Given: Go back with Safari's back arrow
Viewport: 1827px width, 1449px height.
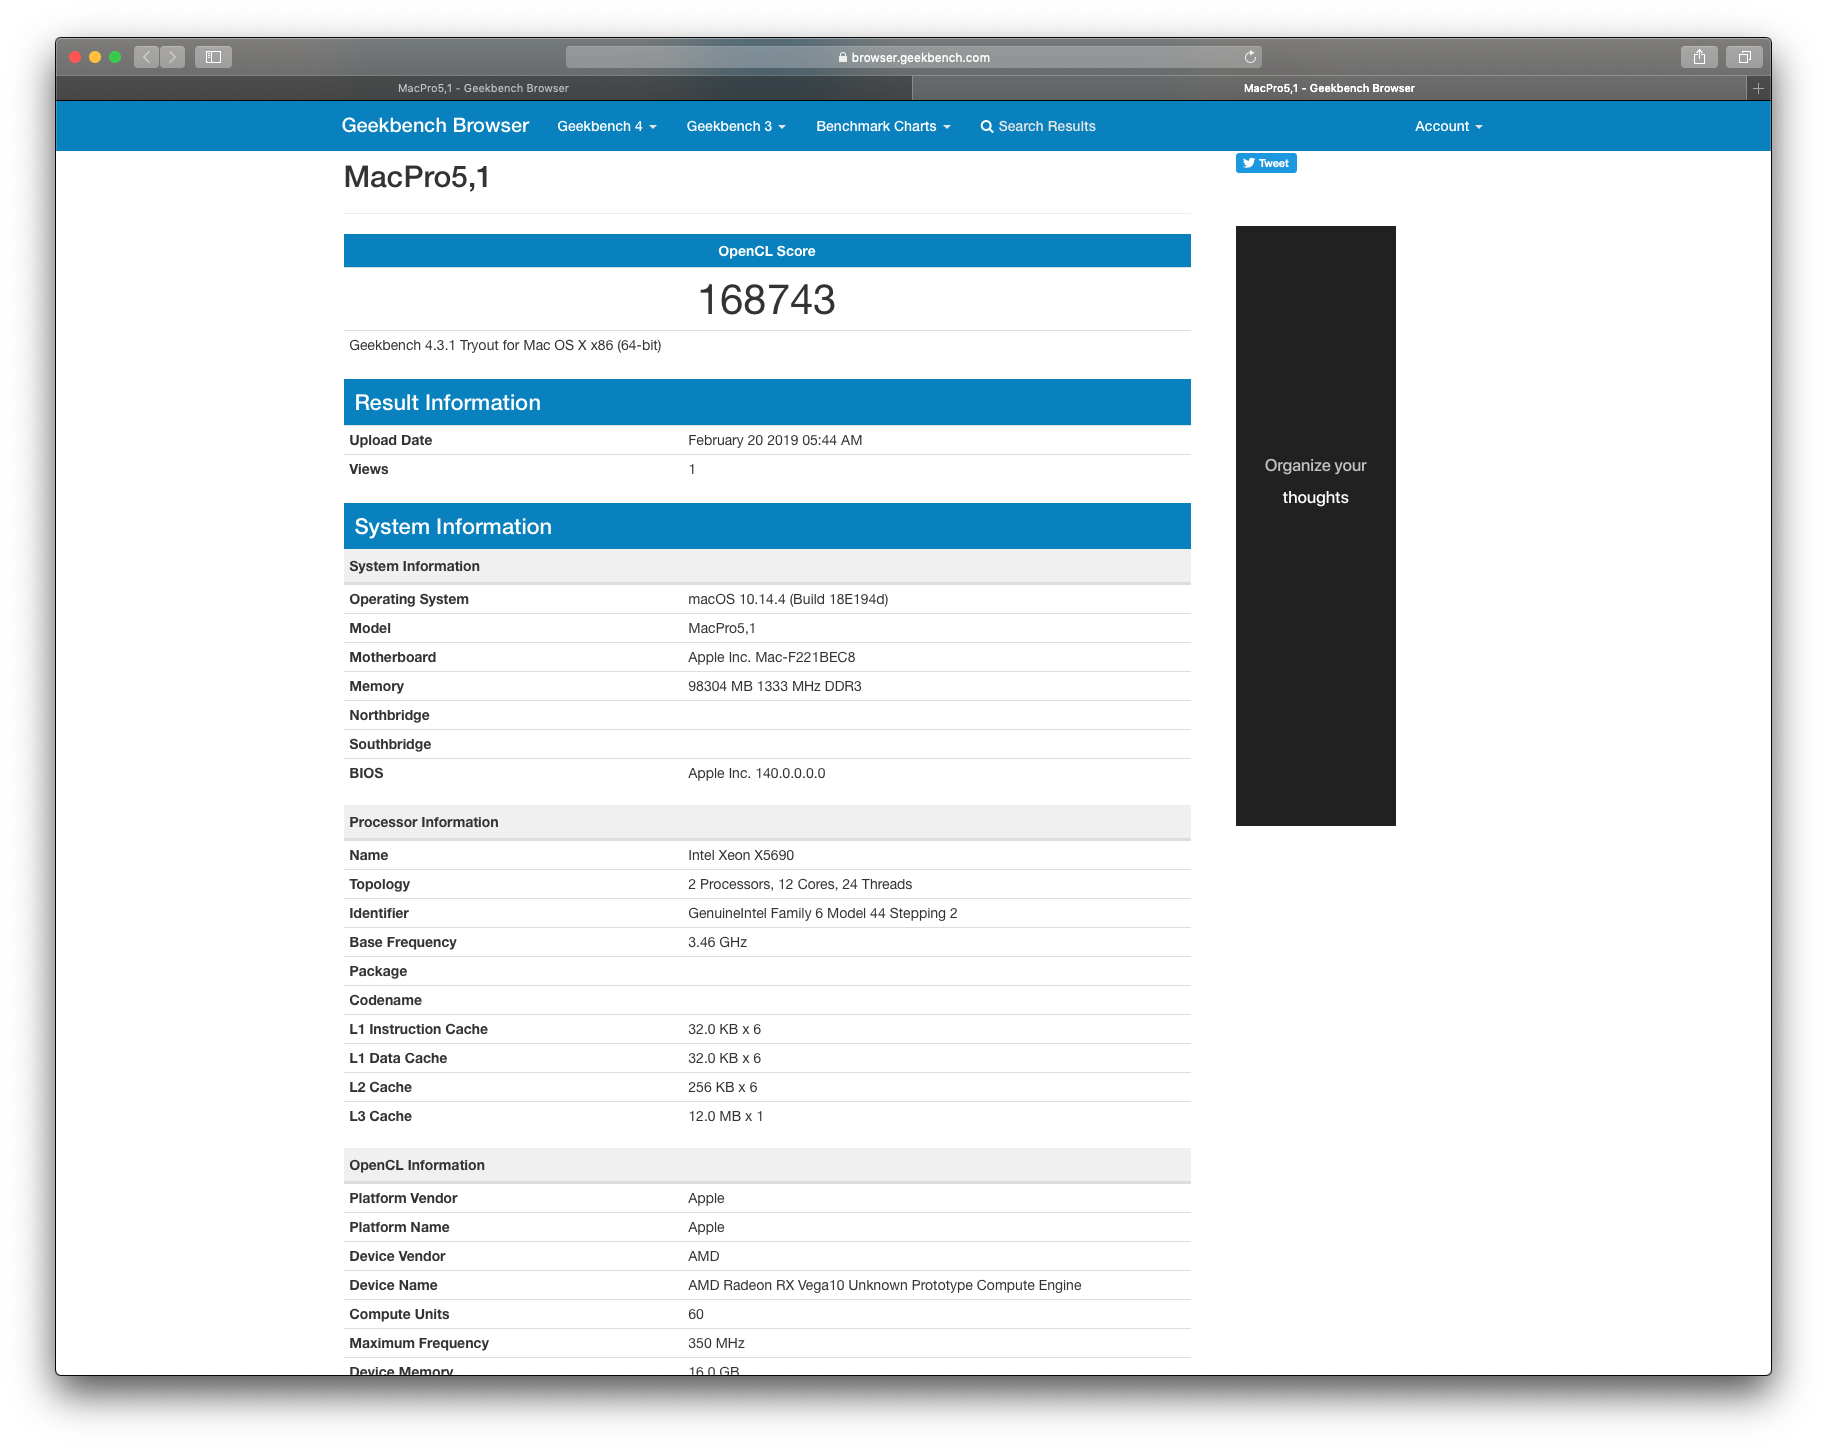Looking at the screenshot, I should point(146,57).
